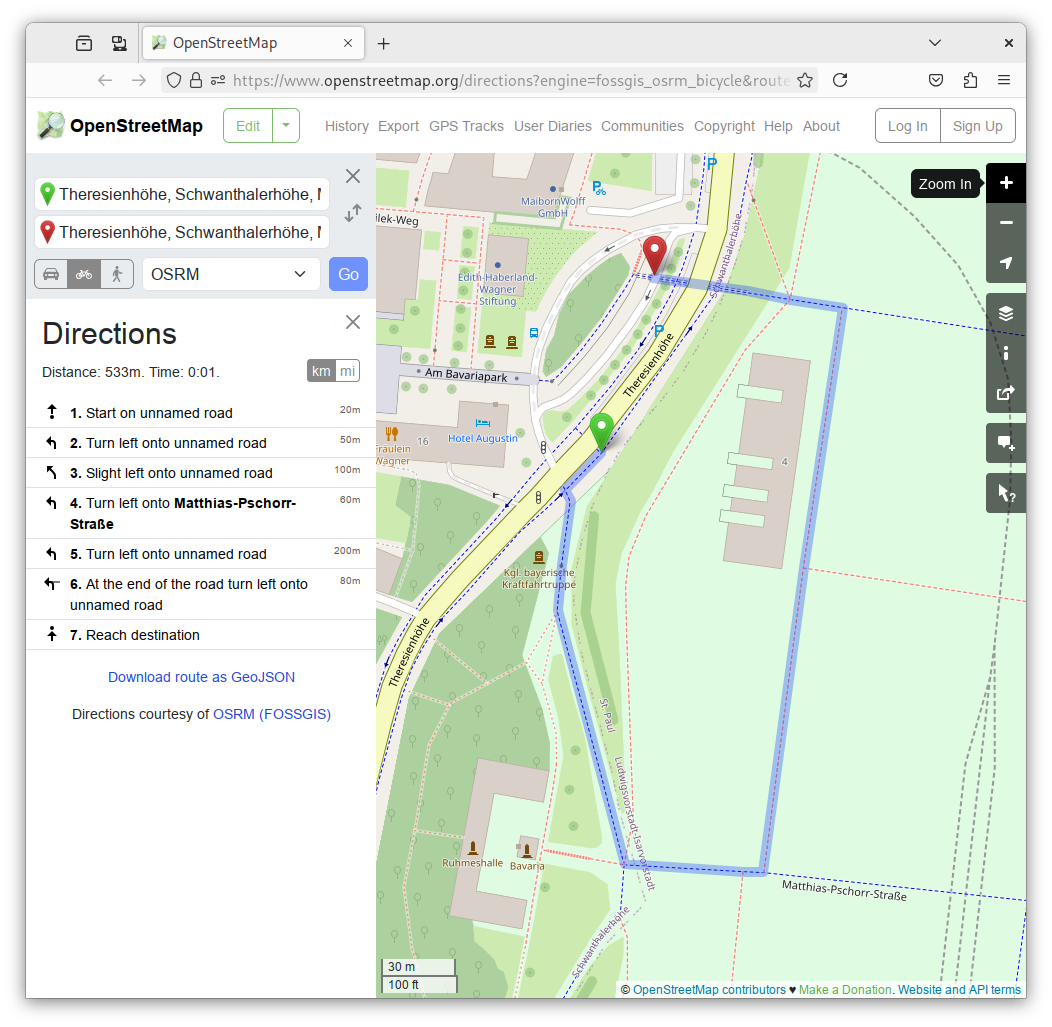This screenshot has width=1052, height=1027.
Task: Open the GPS Tracks menu item
Action: [466, 126]
